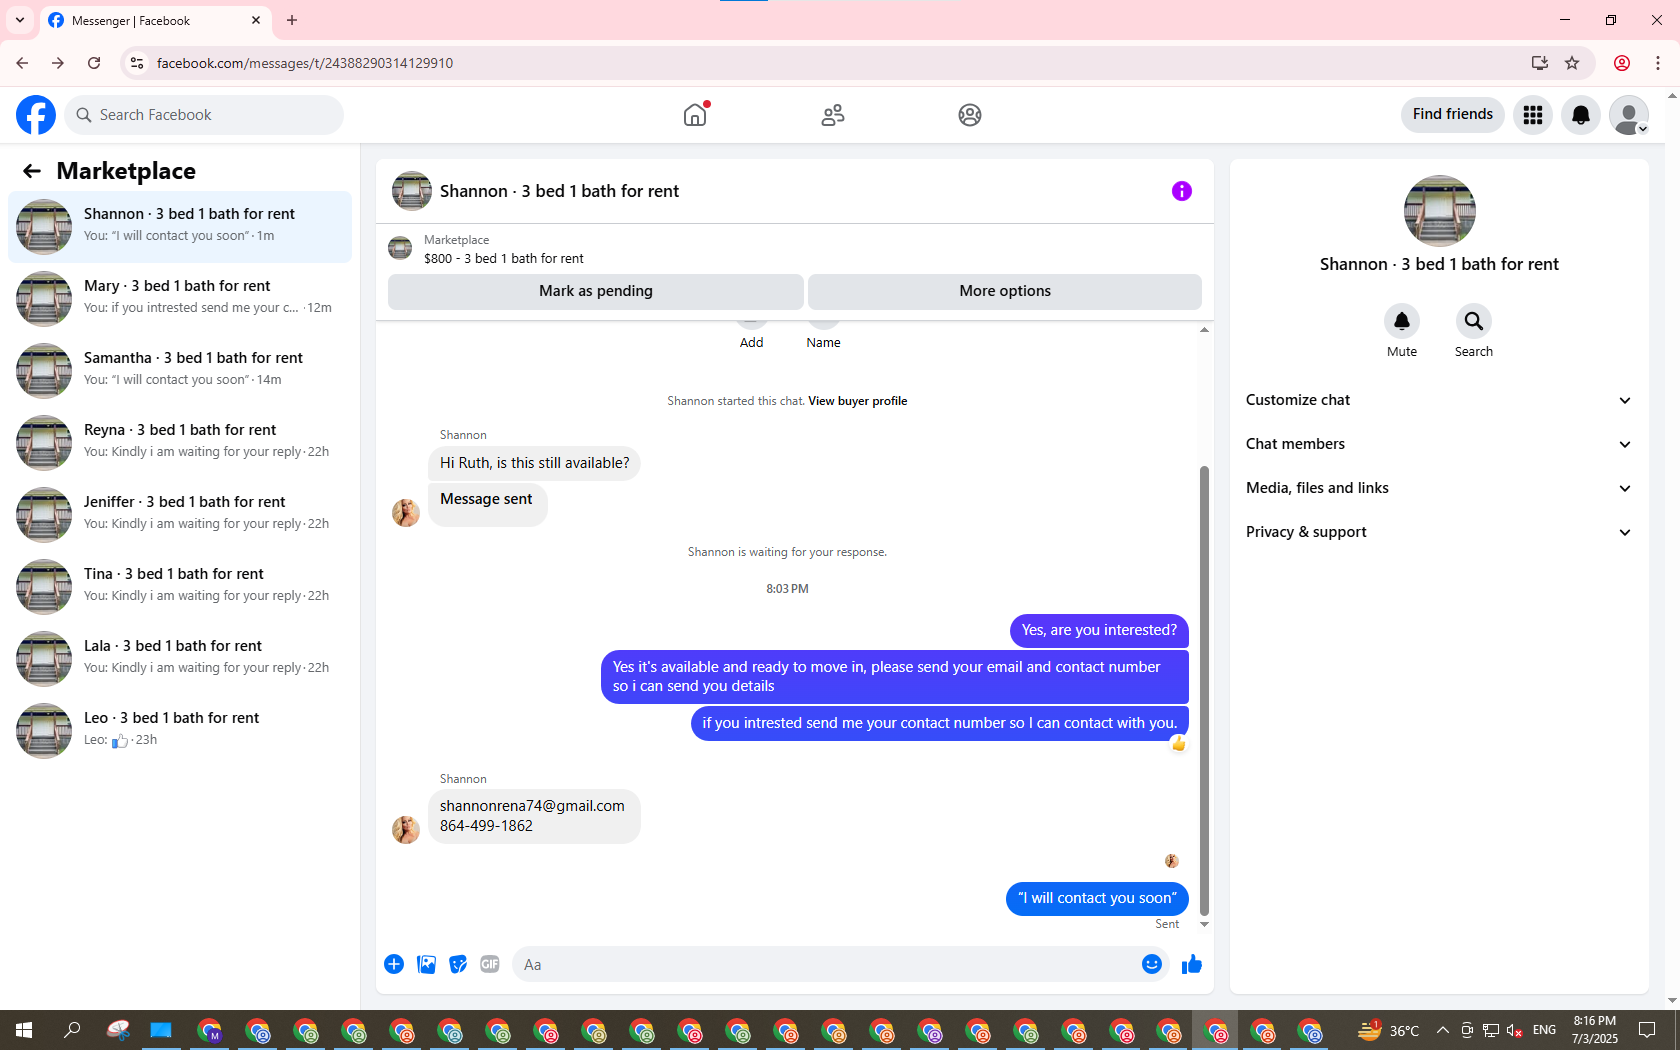Click the Facebook logo icon
Screen dimensions: 1680x1050
[36, 115]
